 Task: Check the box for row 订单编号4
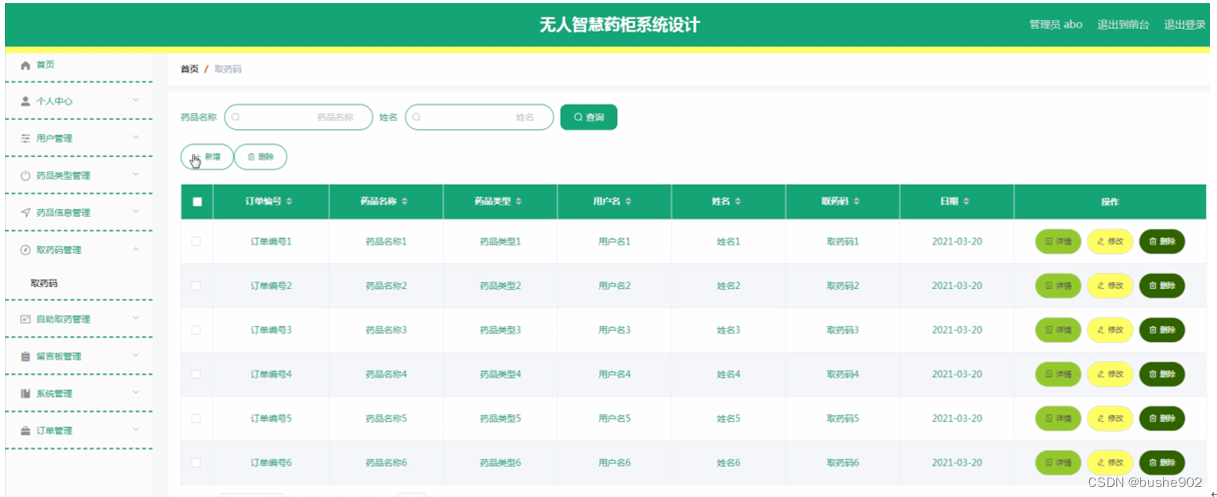196,374
